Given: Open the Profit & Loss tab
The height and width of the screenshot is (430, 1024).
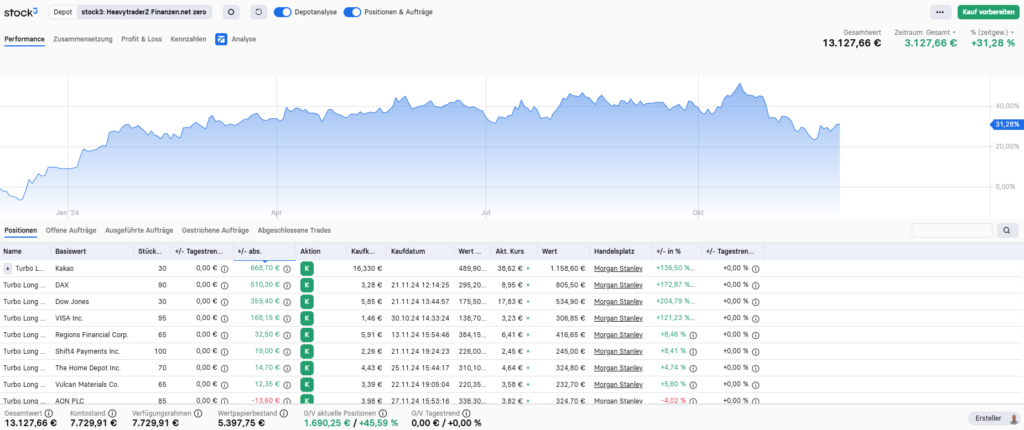Looking at the screenshot, I should coord(142,39).
